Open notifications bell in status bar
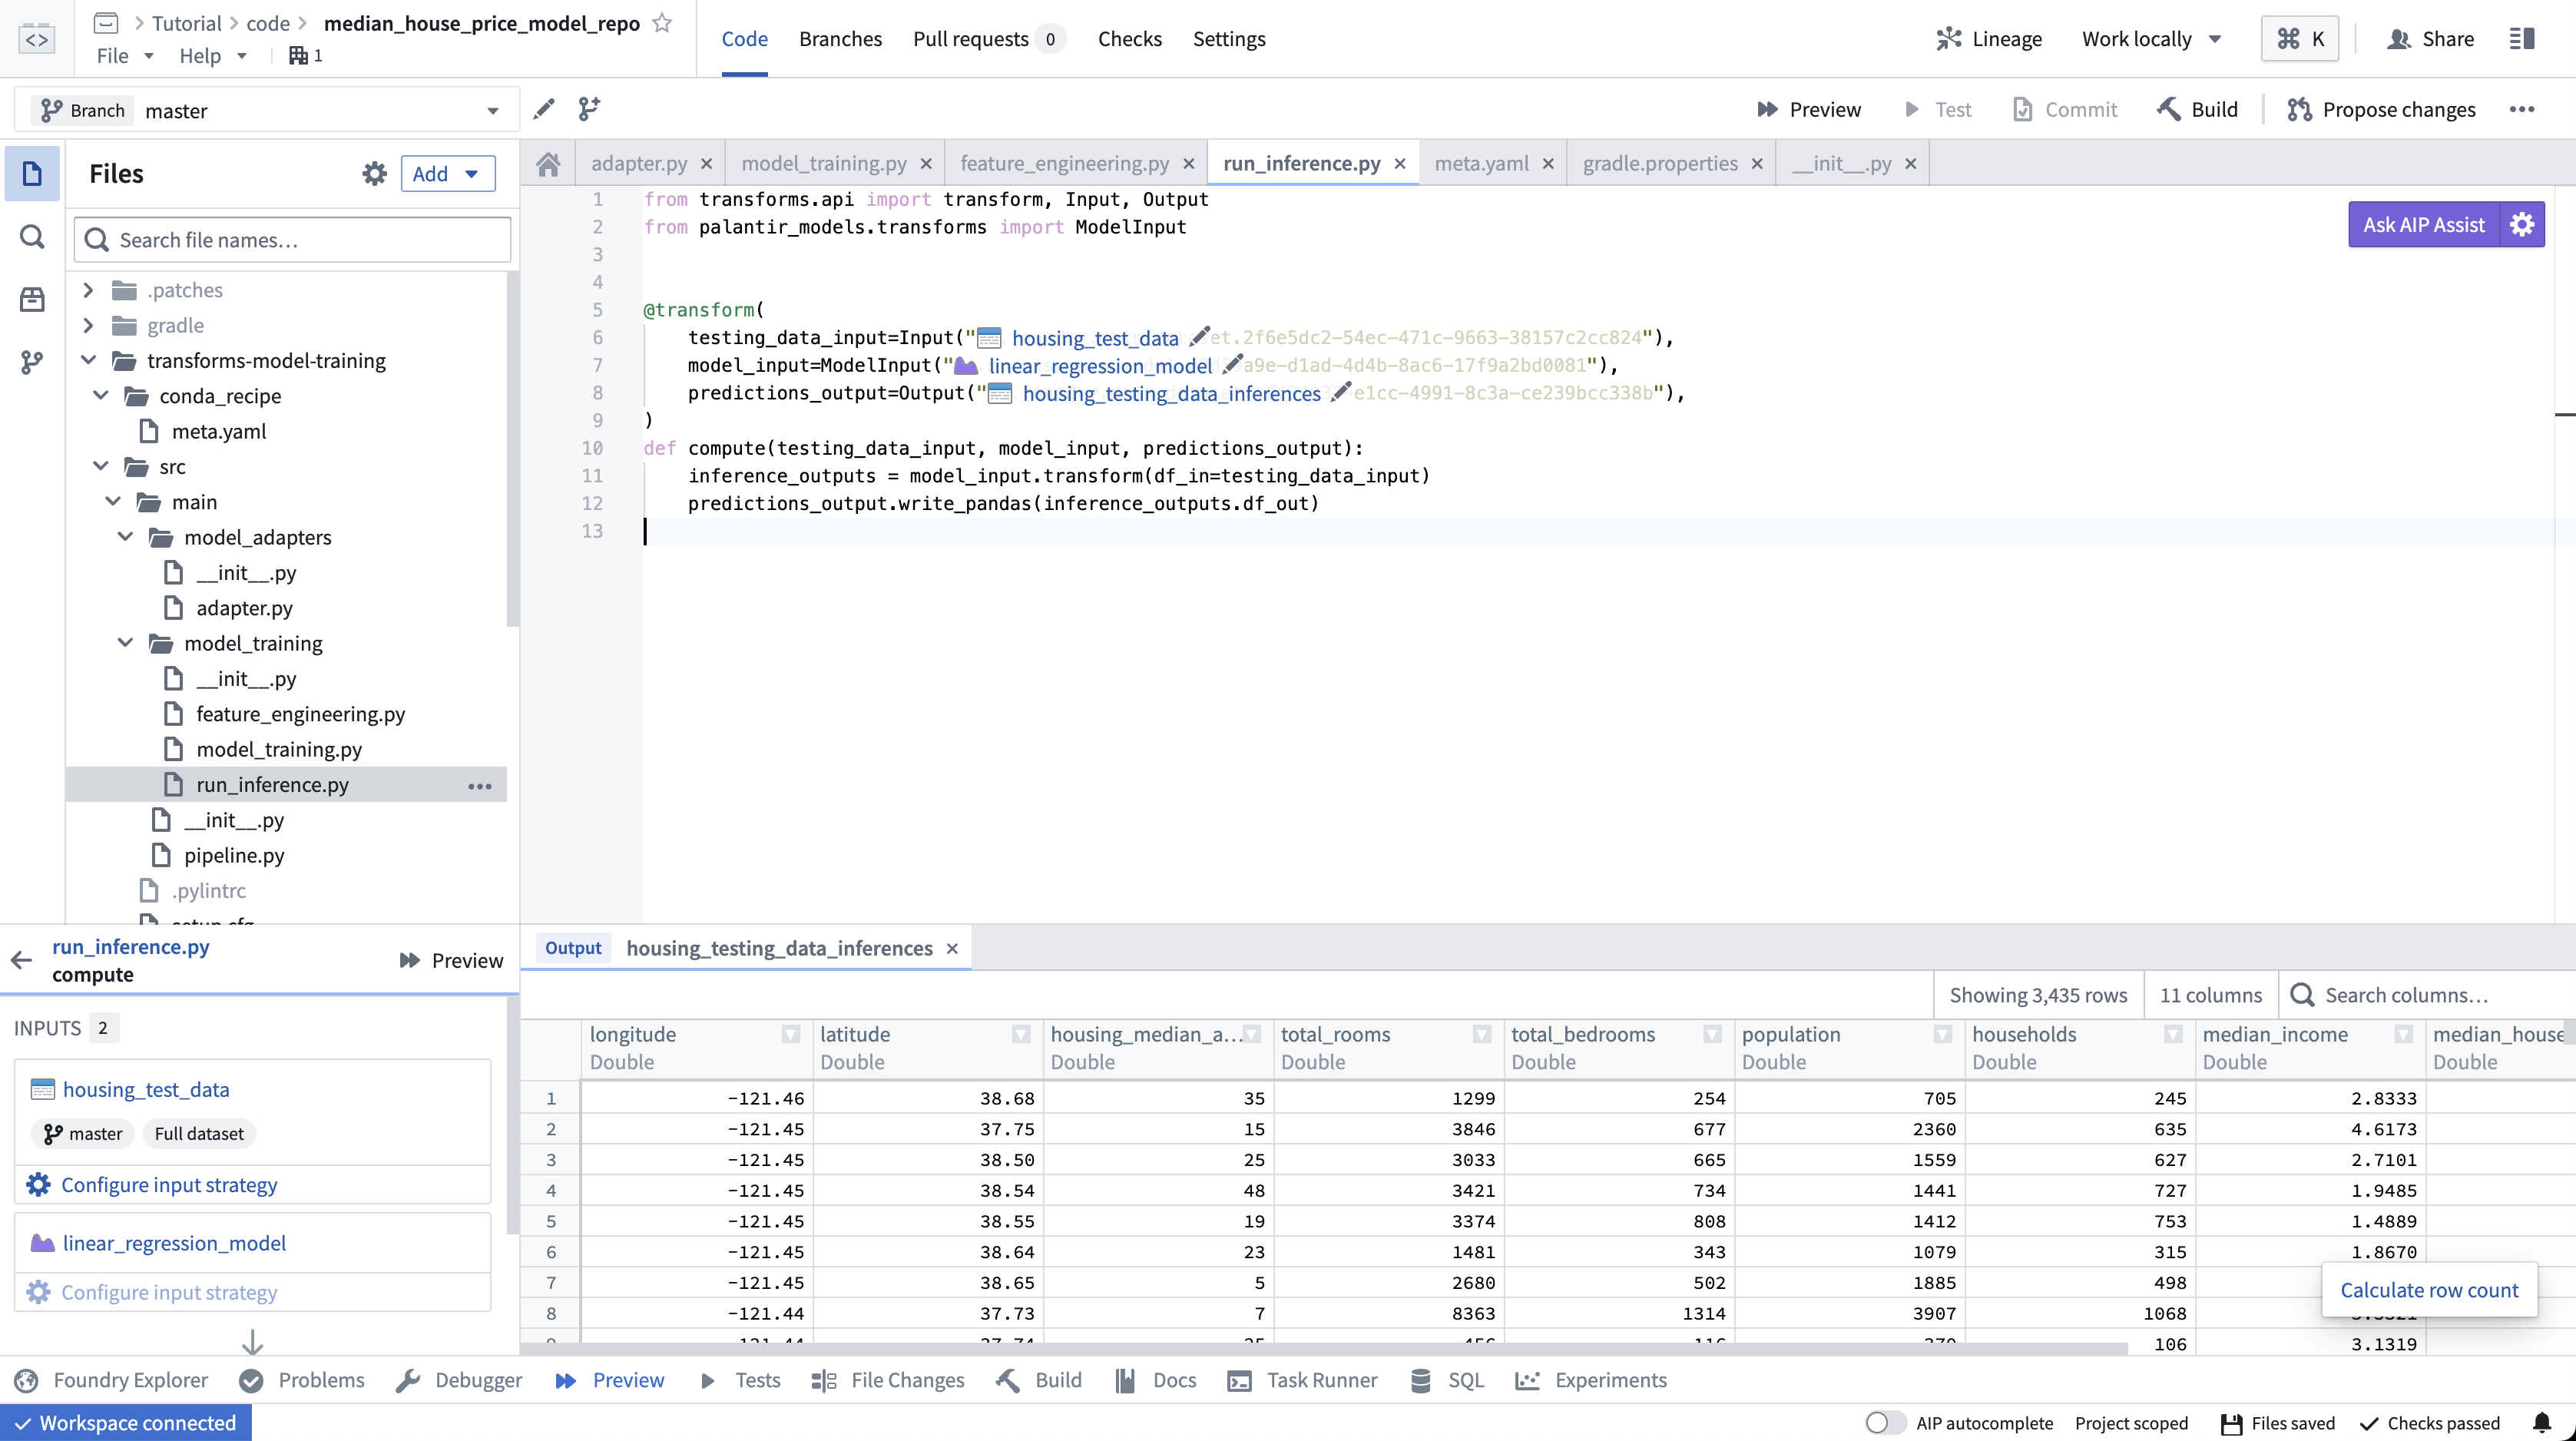Screen dimensions: 2576x1441 [2542, 1423]
